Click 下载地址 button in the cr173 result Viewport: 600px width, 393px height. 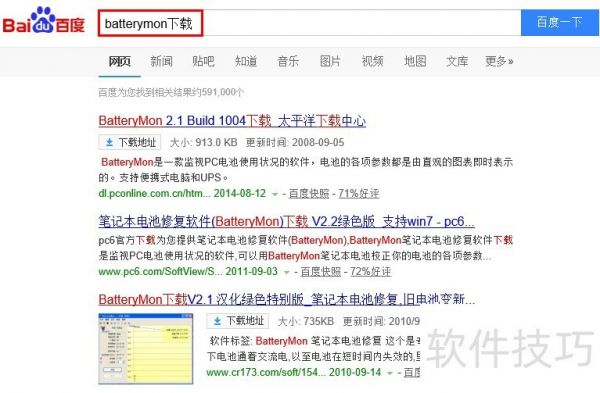coord(238,321)
